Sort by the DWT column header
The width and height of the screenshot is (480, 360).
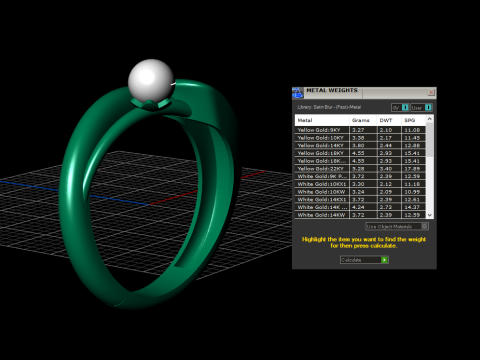[x=389, y=120]
